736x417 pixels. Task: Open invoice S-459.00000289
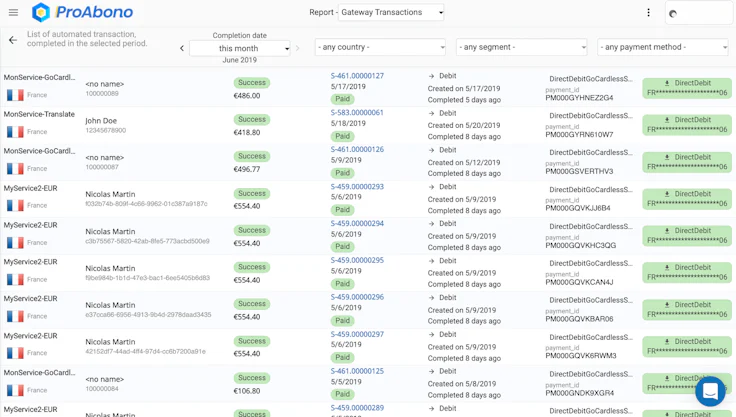click(x=357, y=408)
